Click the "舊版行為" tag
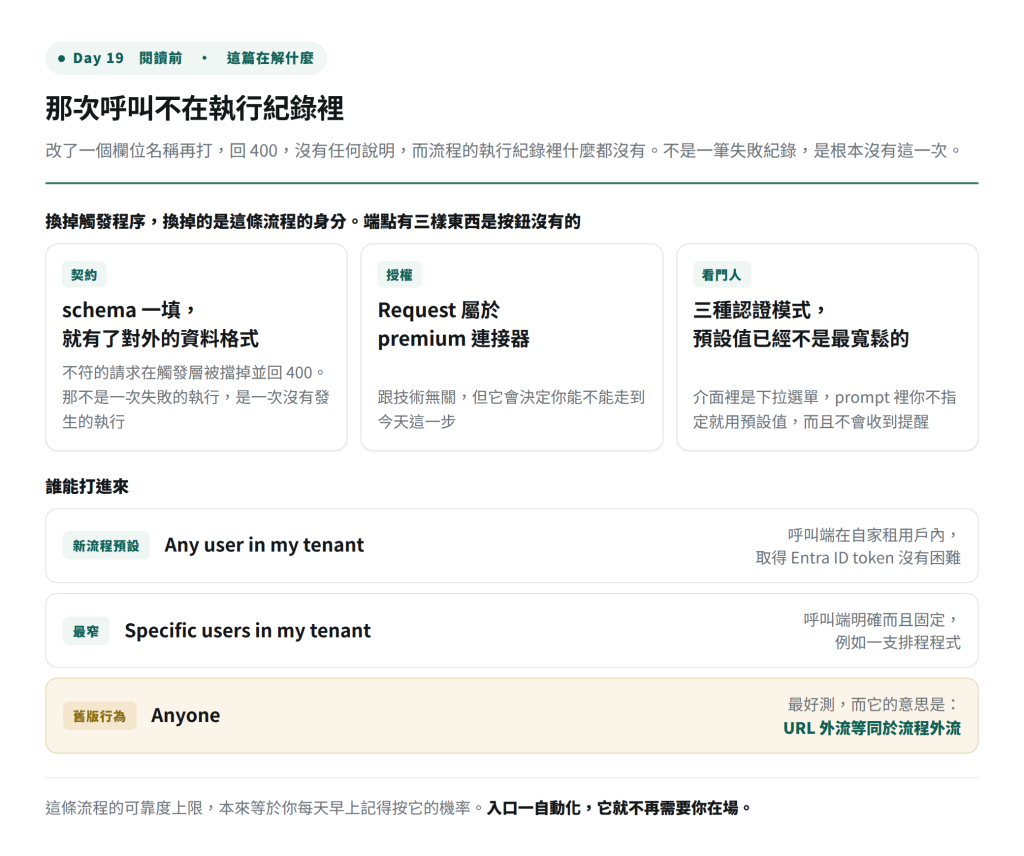 (x=100, y=716)
